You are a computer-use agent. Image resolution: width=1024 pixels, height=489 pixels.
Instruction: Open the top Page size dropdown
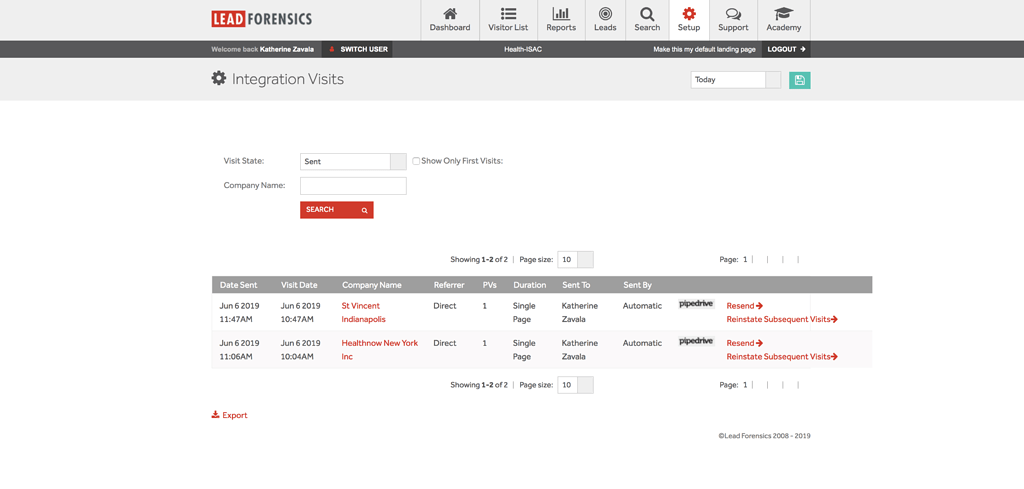(575, 259)
